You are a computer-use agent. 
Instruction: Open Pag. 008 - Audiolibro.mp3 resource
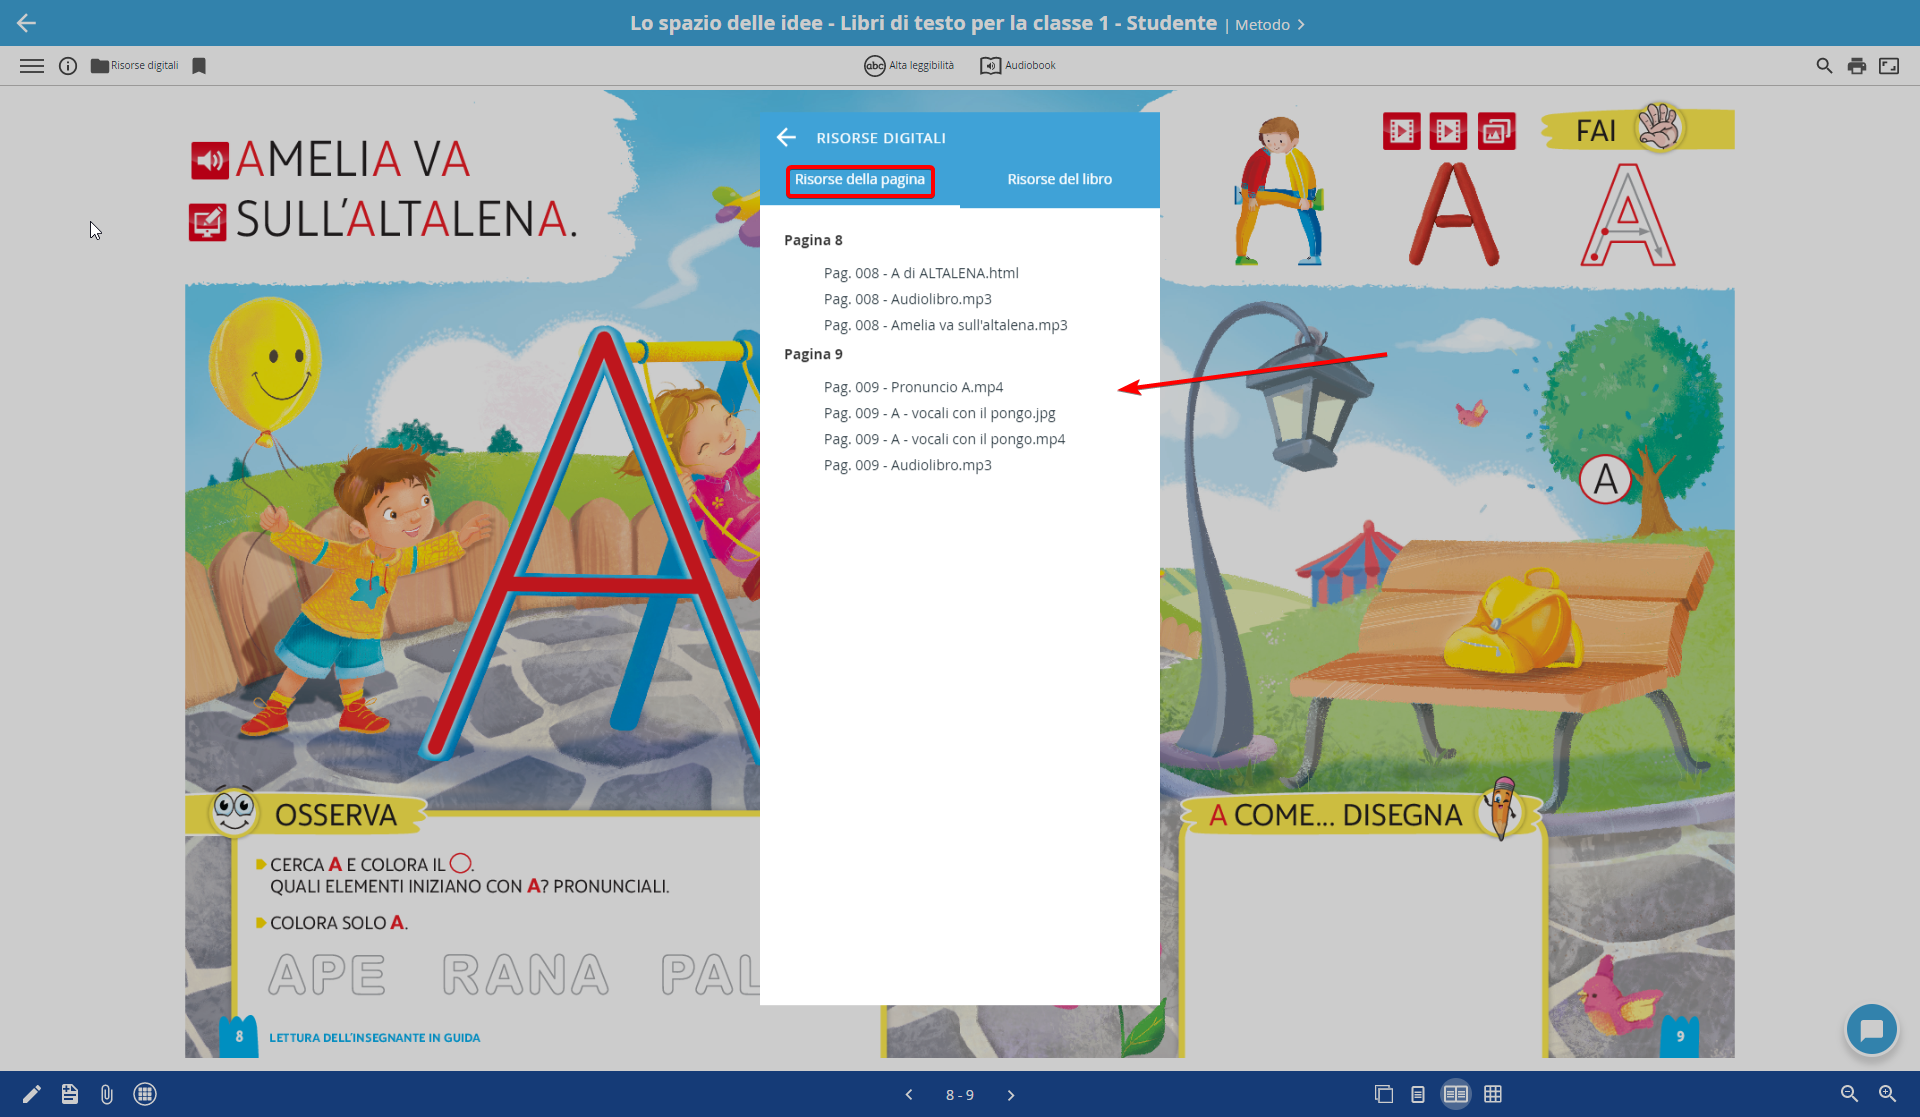pos(907,299)
